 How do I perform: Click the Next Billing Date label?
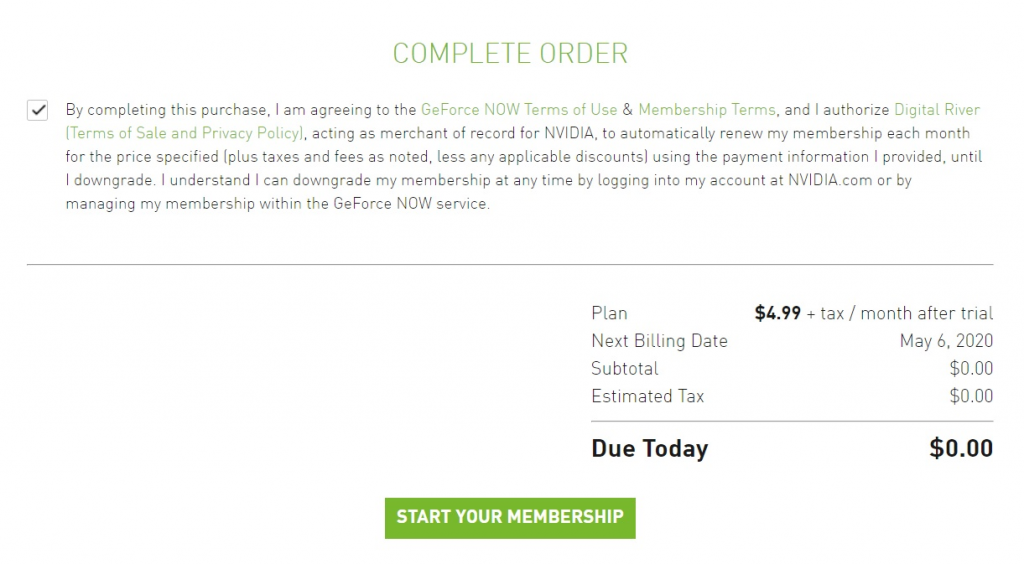[659, 341]
